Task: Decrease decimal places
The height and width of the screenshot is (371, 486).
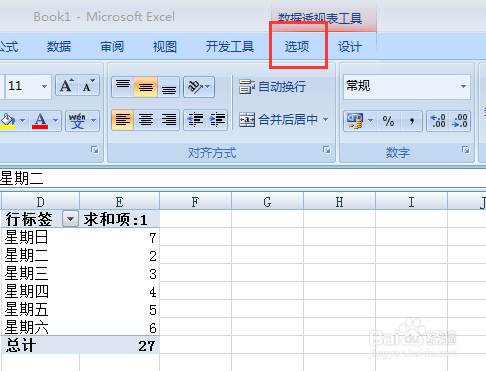Action: [460, 121]
